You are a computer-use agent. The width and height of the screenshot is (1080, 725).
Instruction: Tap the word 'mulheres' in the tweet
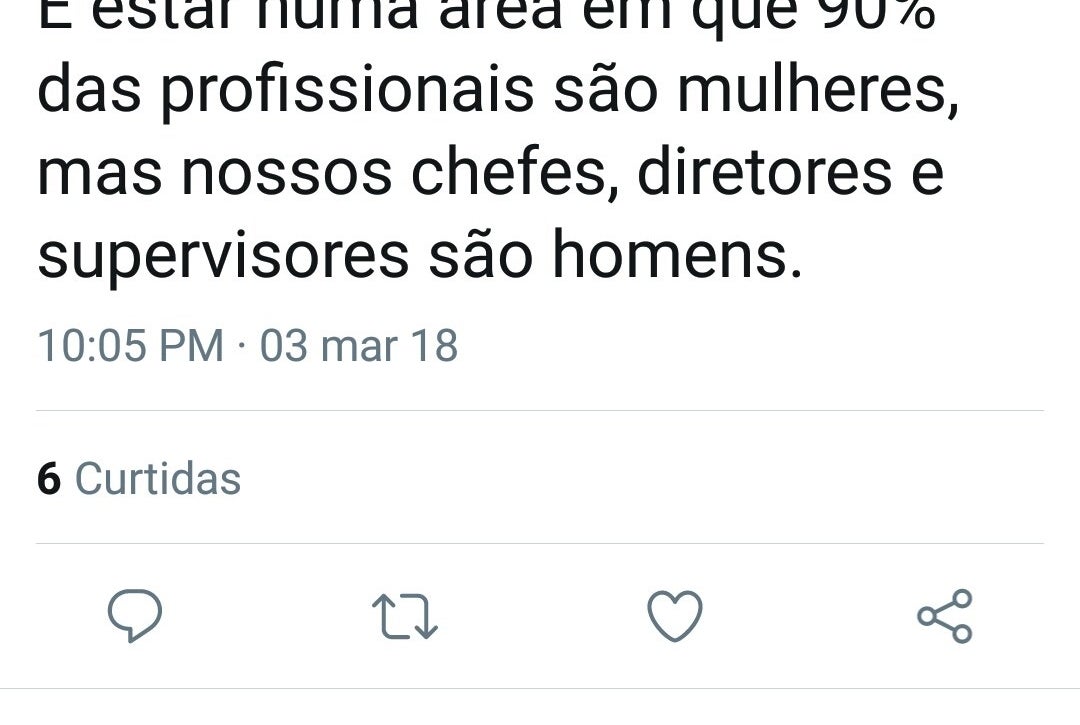click(818, 90)
